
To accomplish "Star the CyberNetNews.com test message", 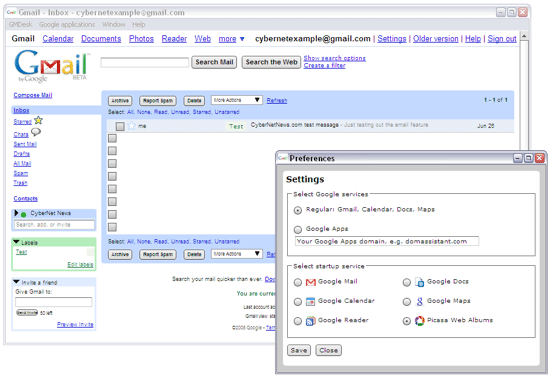I will point(131,126).
